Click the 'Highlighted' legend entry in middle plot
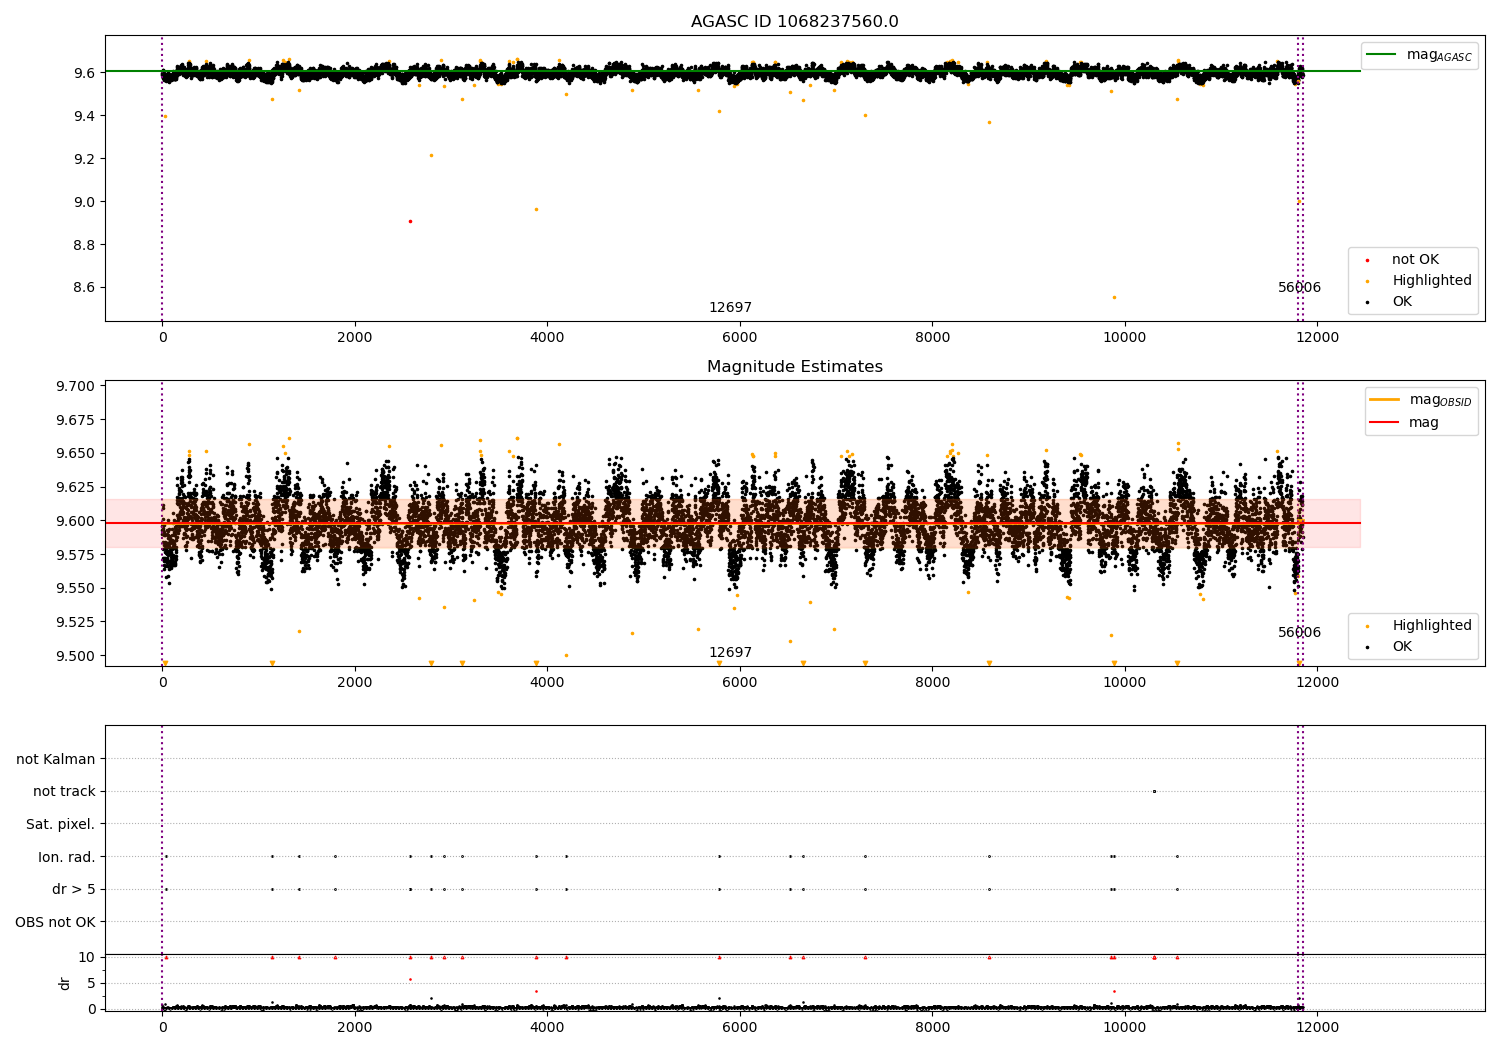This screenshot has width=1500, height=1050. [1431, 626]
